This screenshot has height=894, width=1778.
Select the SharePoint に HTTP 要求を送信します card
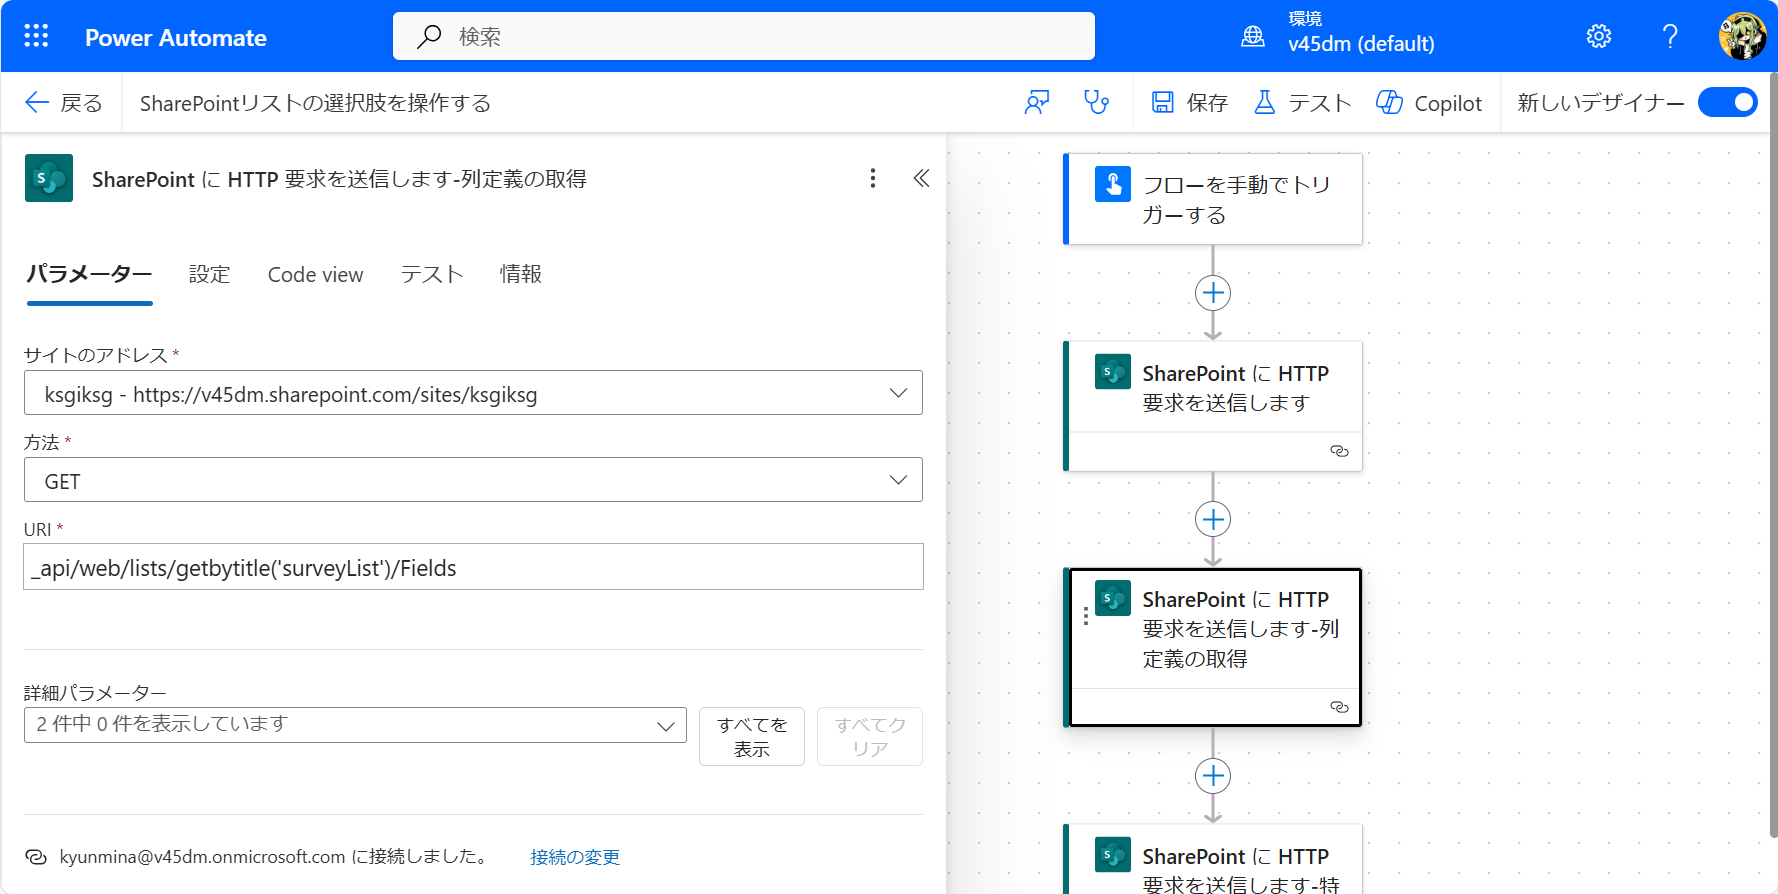(x=1213, y=406)
